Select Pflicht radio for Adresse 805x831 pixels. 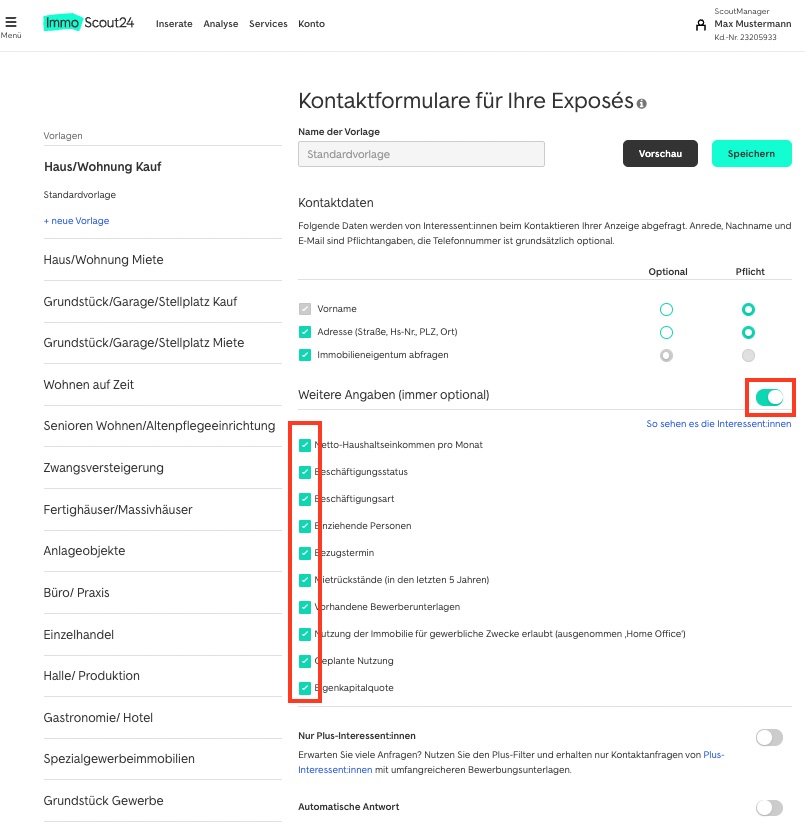point(748,332)
